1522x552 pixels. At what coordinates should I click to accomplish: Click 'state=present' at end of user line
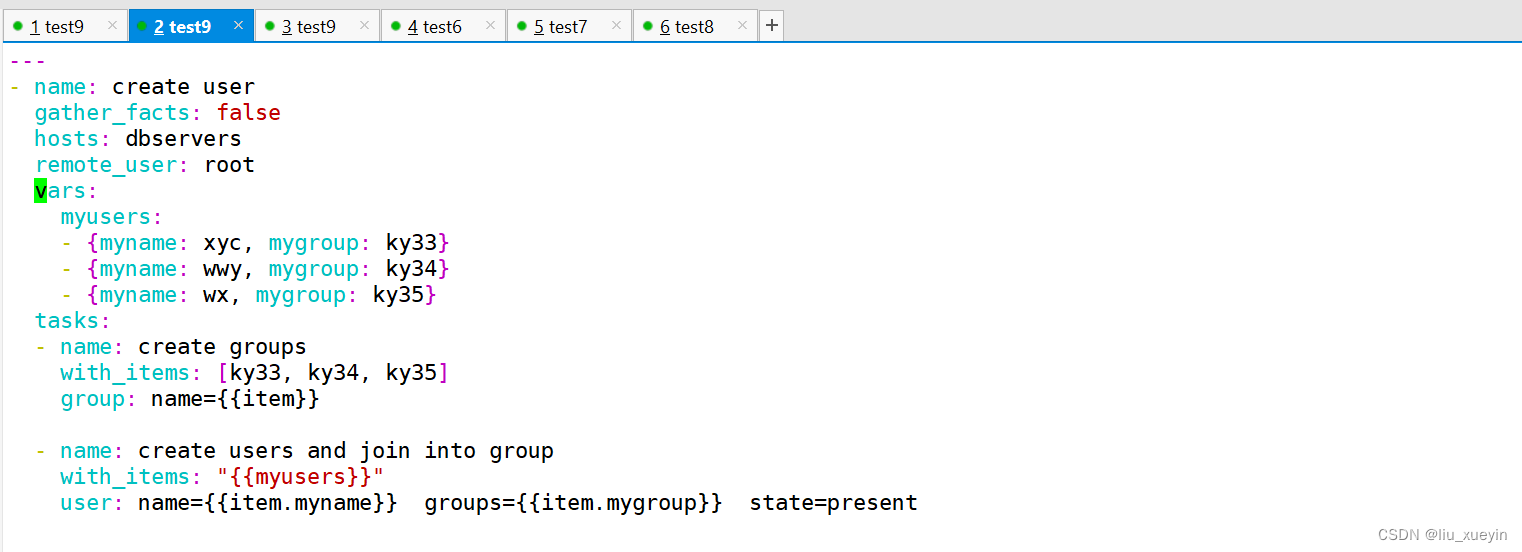pyautogui.click(x=834, y=503)
